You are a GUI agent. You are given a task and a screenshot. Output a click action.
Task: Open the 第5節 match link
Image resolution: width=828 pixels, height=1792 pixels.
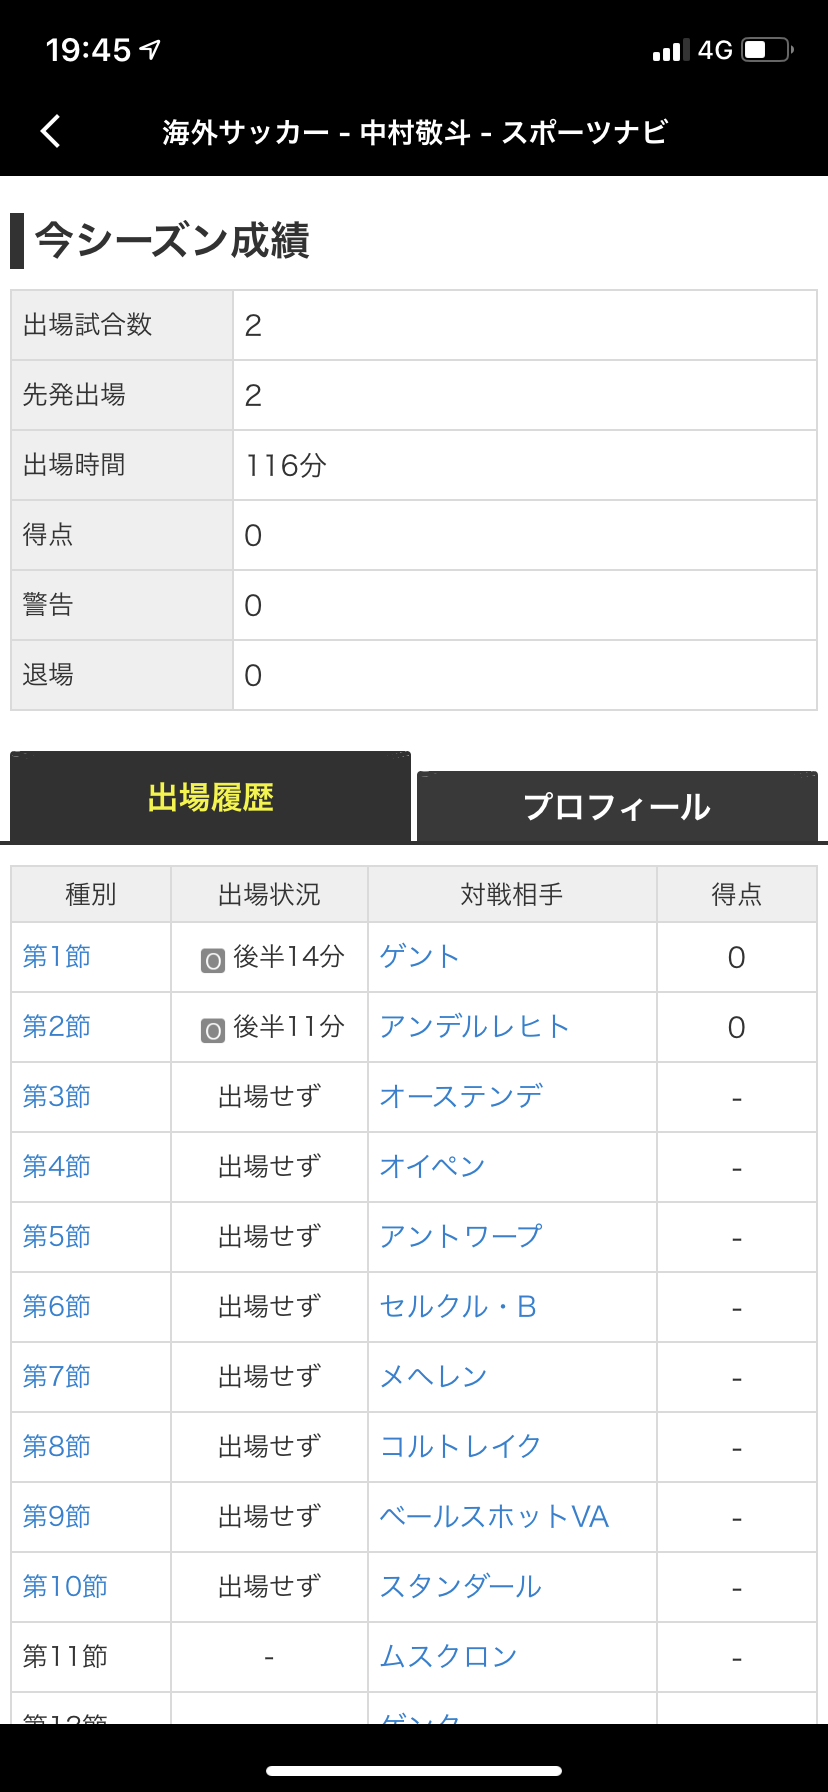tap(57, 1237)
